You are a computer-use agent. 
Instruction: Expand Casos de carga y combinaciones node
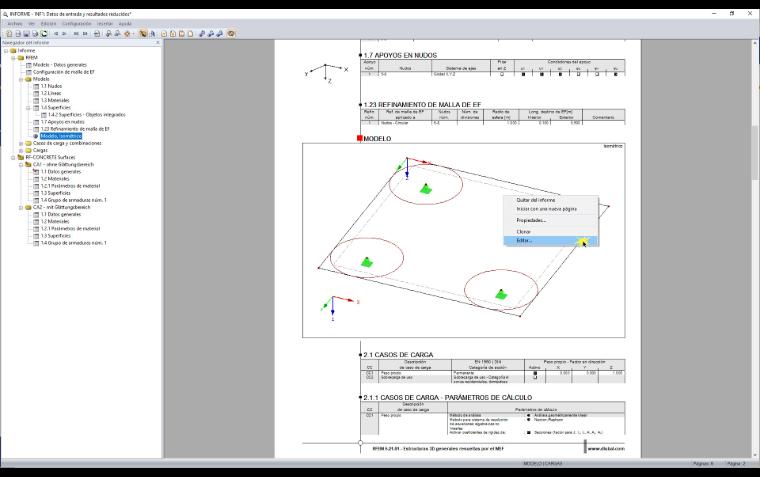(x=21, y=143)
